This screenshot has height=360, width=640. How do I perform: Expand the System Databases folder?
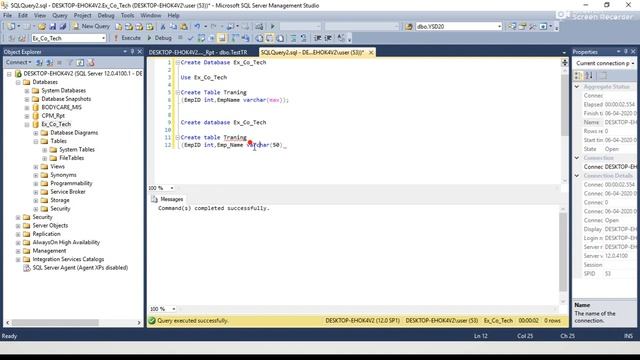point(27,91)
